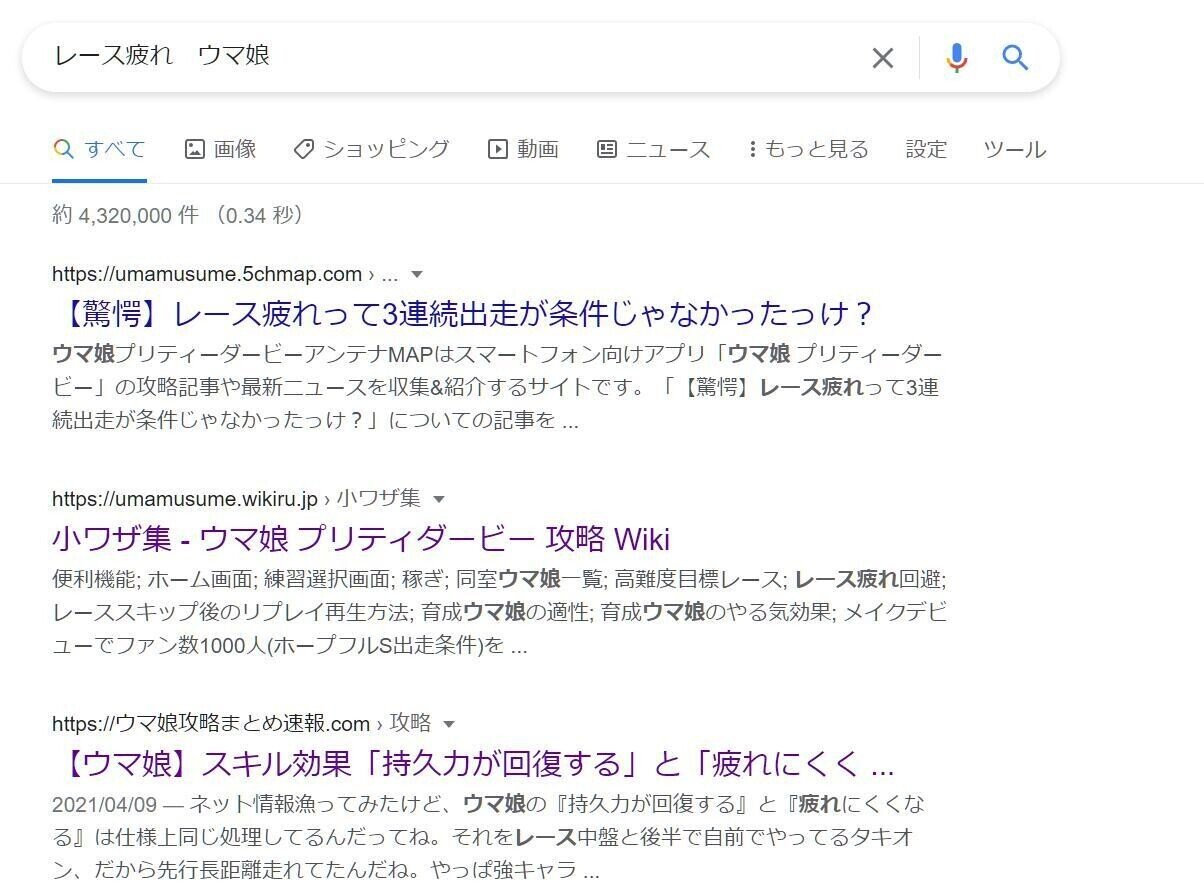Click the microphone icon for voice search
1204x891 pixels.
[957, 58]
